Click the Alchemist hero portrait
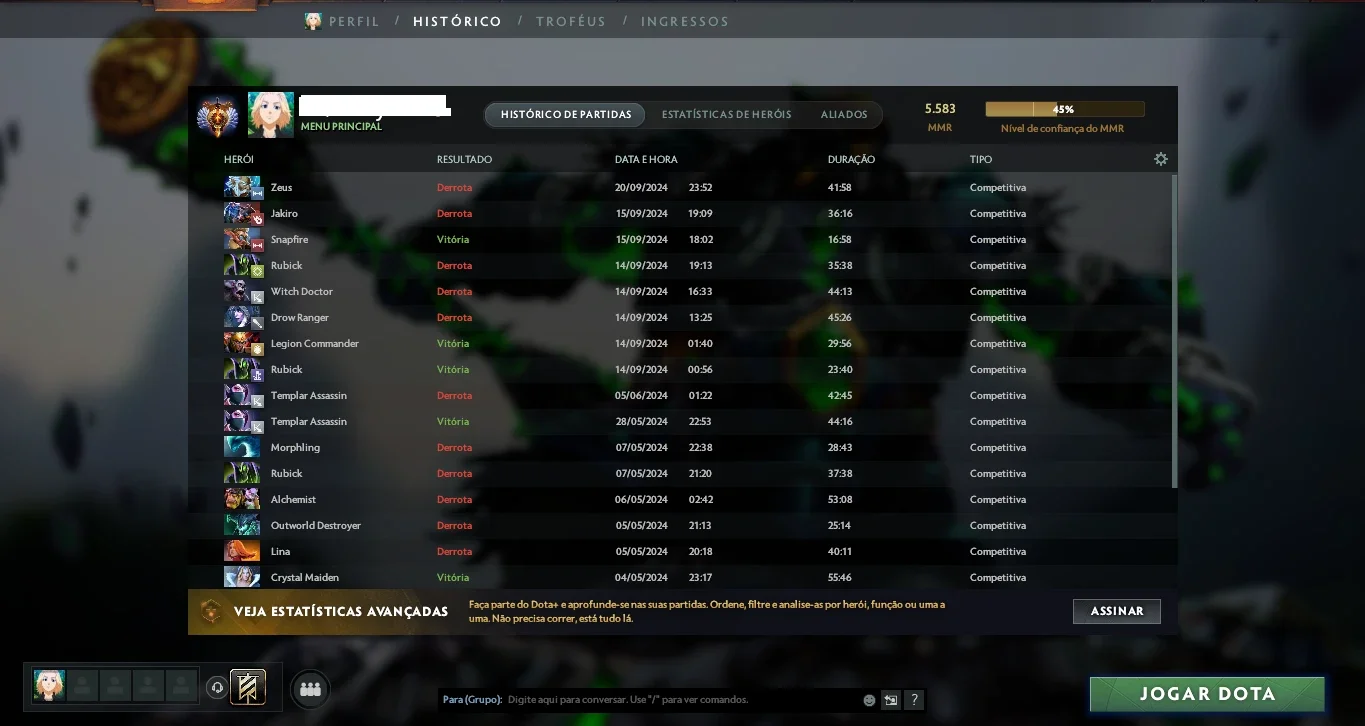The height and width of the screenshot is (726, 1365). tap(242, 499)
